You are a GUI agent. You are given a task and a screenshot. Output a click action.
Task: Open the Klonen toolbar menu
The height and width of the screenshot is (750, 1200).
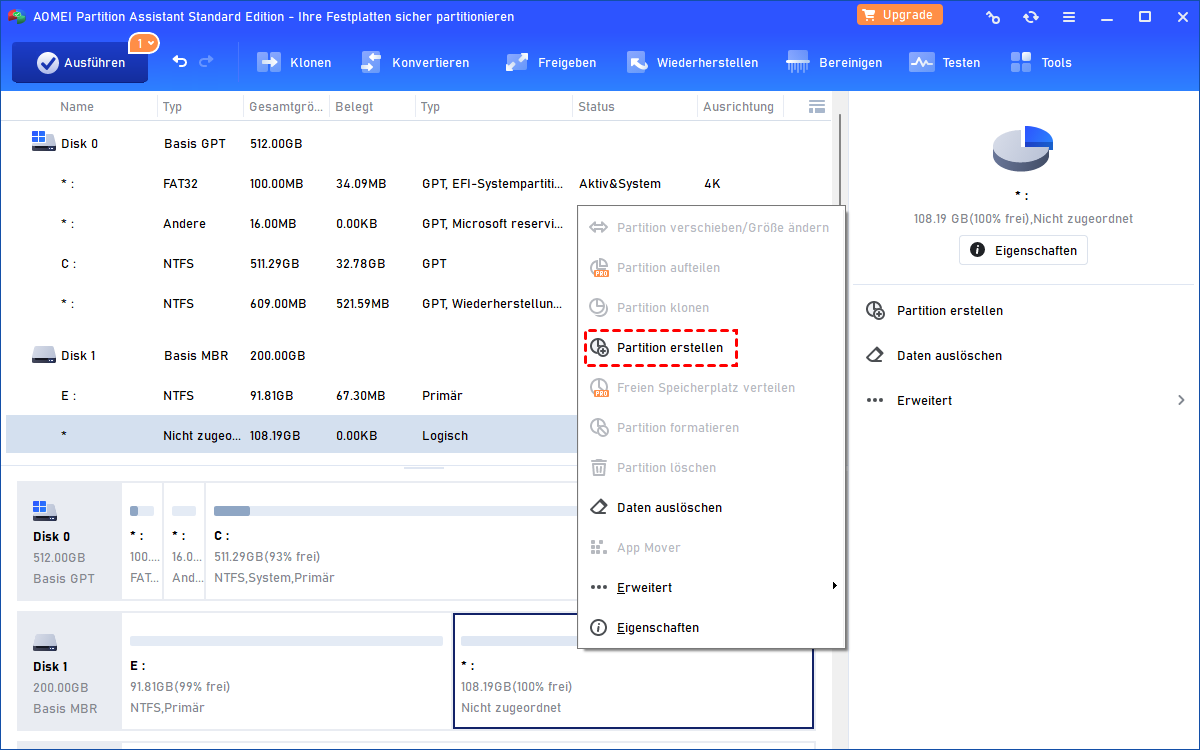click(x=295, y=62)
